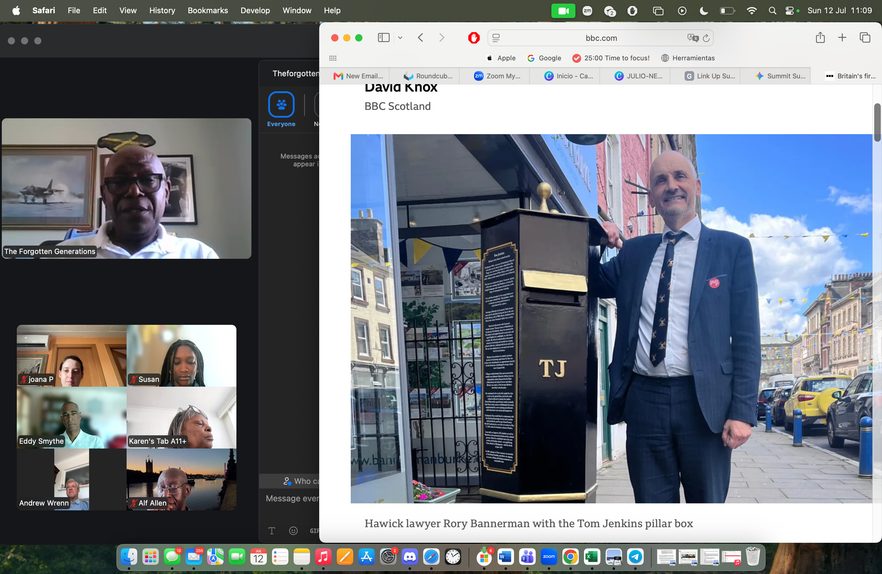Open the Bookmarks menu
This screenshot has height=574, width=882.
[x=208, y=10]
